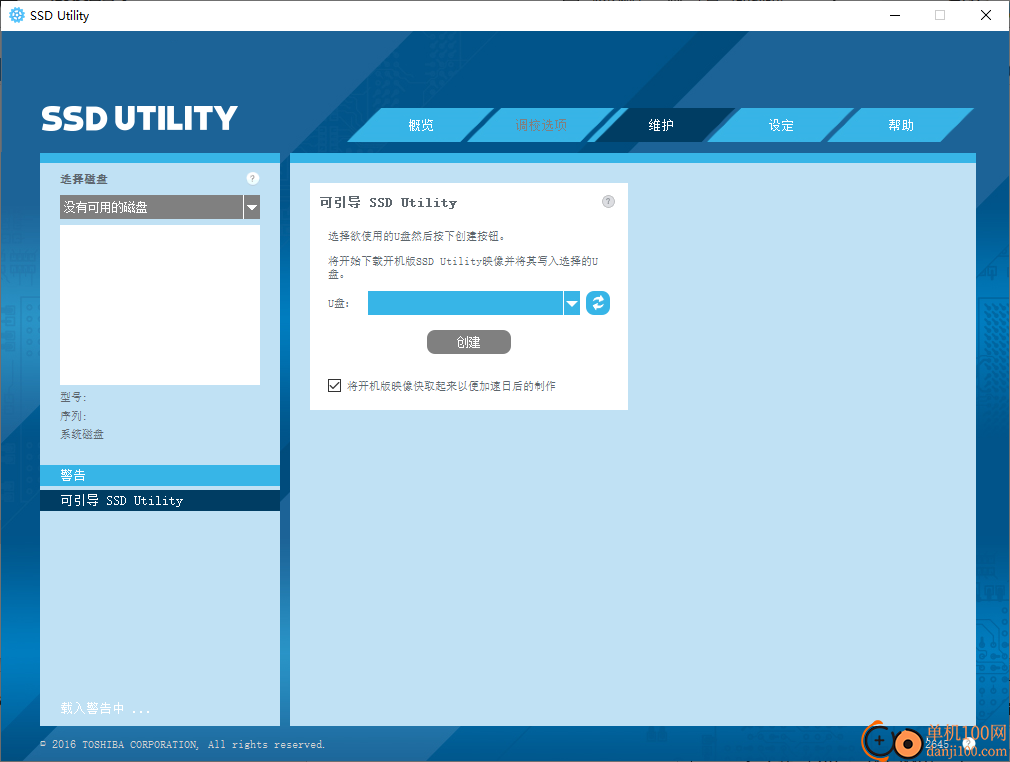Click the 创建 create button
1010x762 pixels.
[469, 342]
